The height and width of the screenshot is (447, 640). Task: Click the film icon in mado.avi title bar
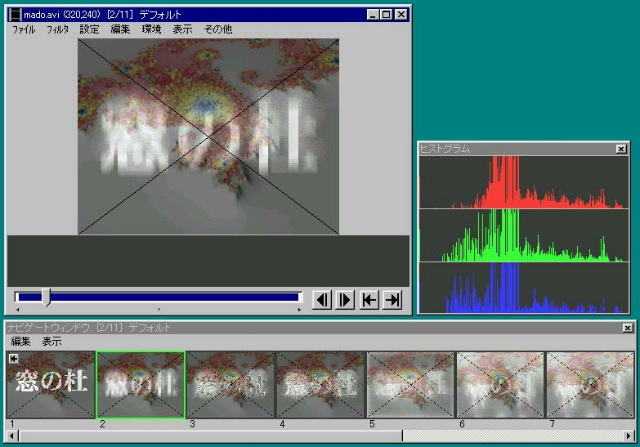[15, 15]
